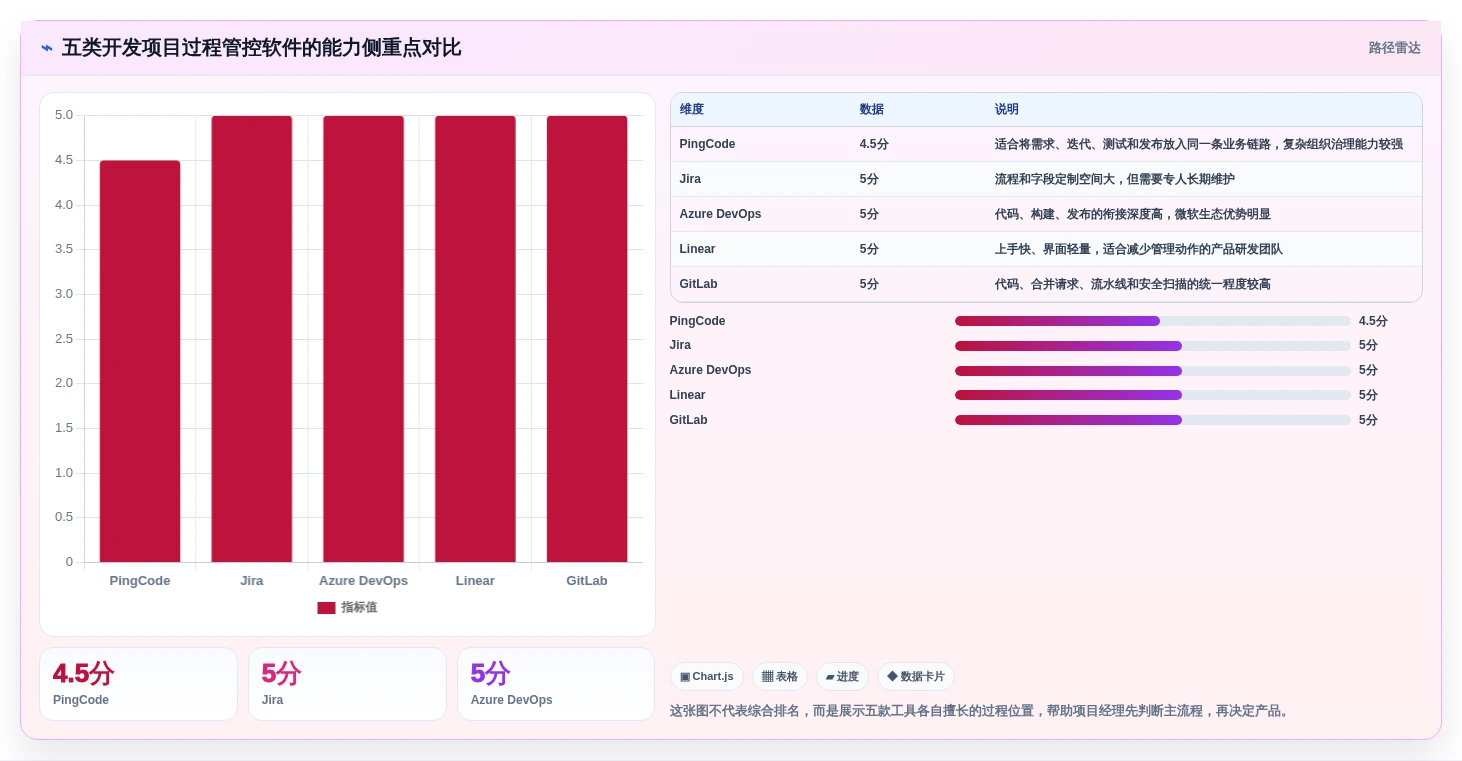Click the 说明 column header

[1007, 110]
